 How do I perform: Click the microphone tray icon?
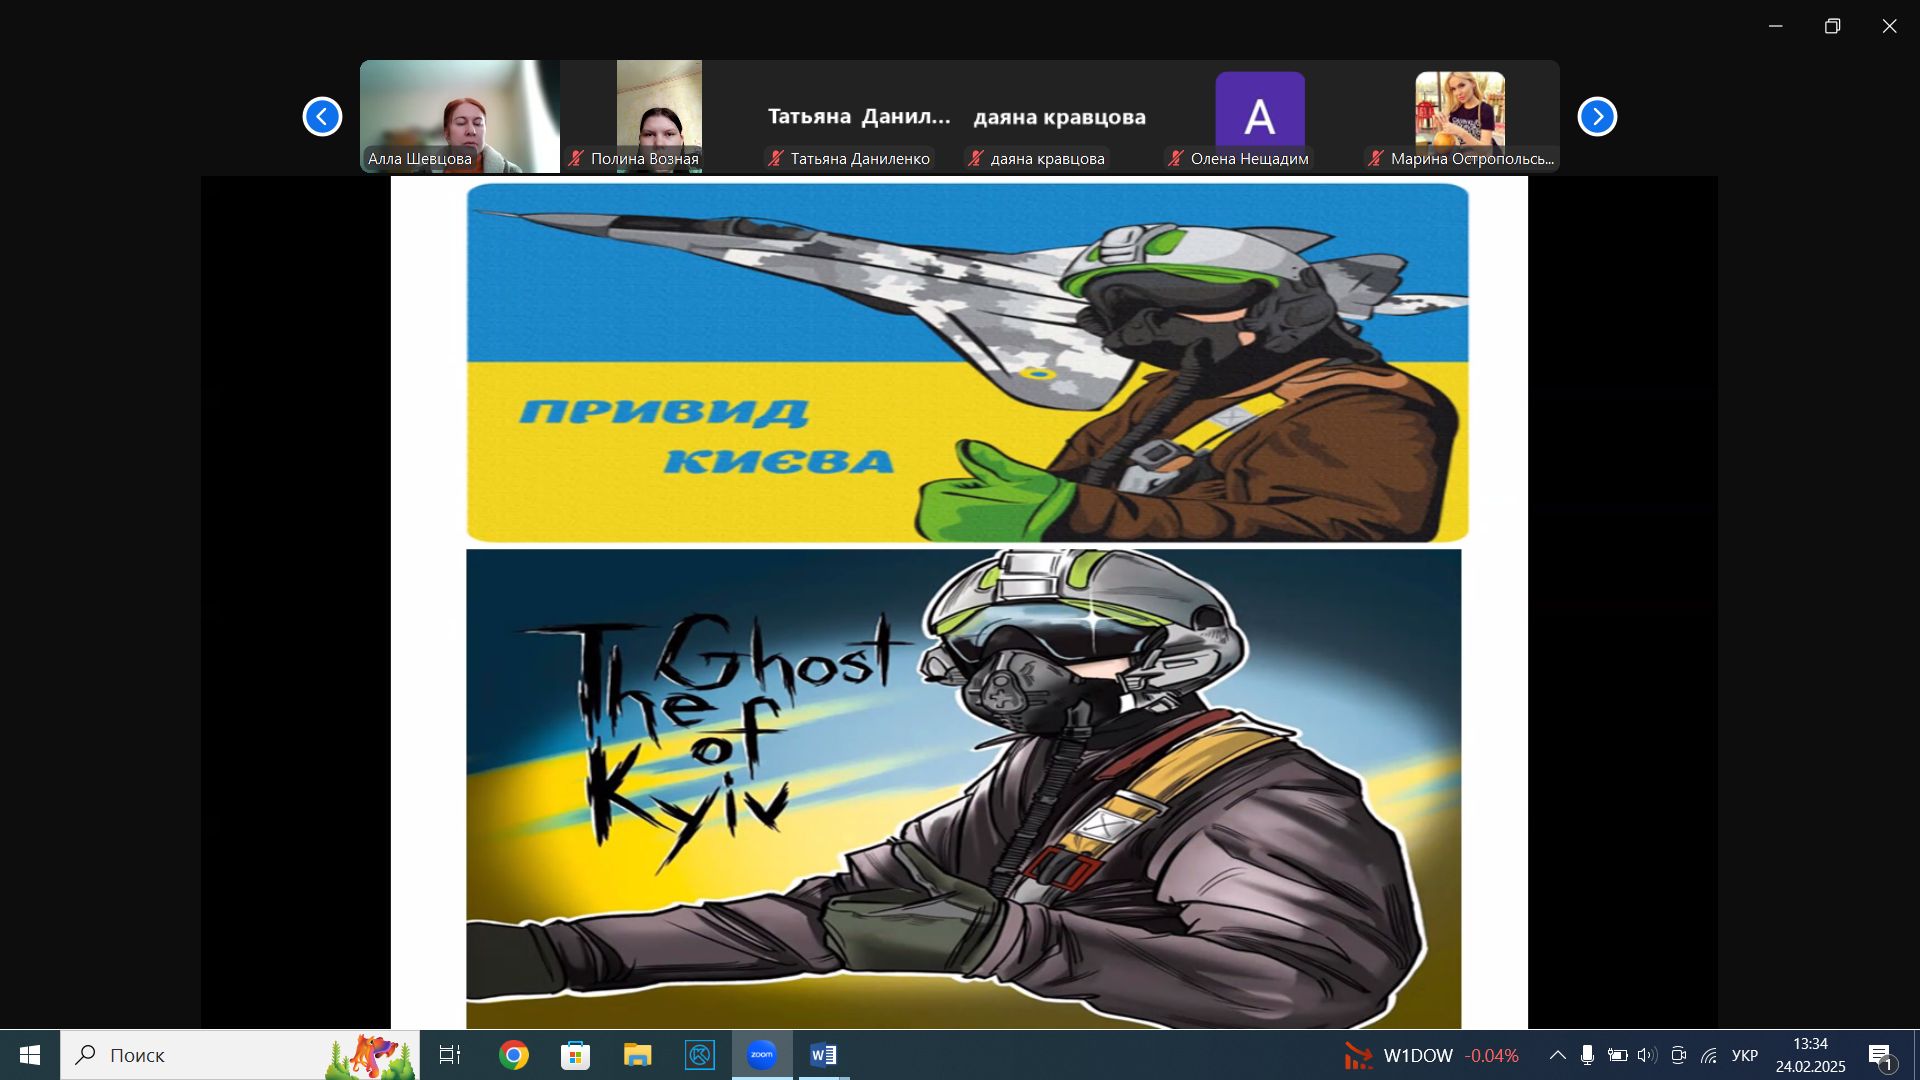(x=1587, y=1055)
